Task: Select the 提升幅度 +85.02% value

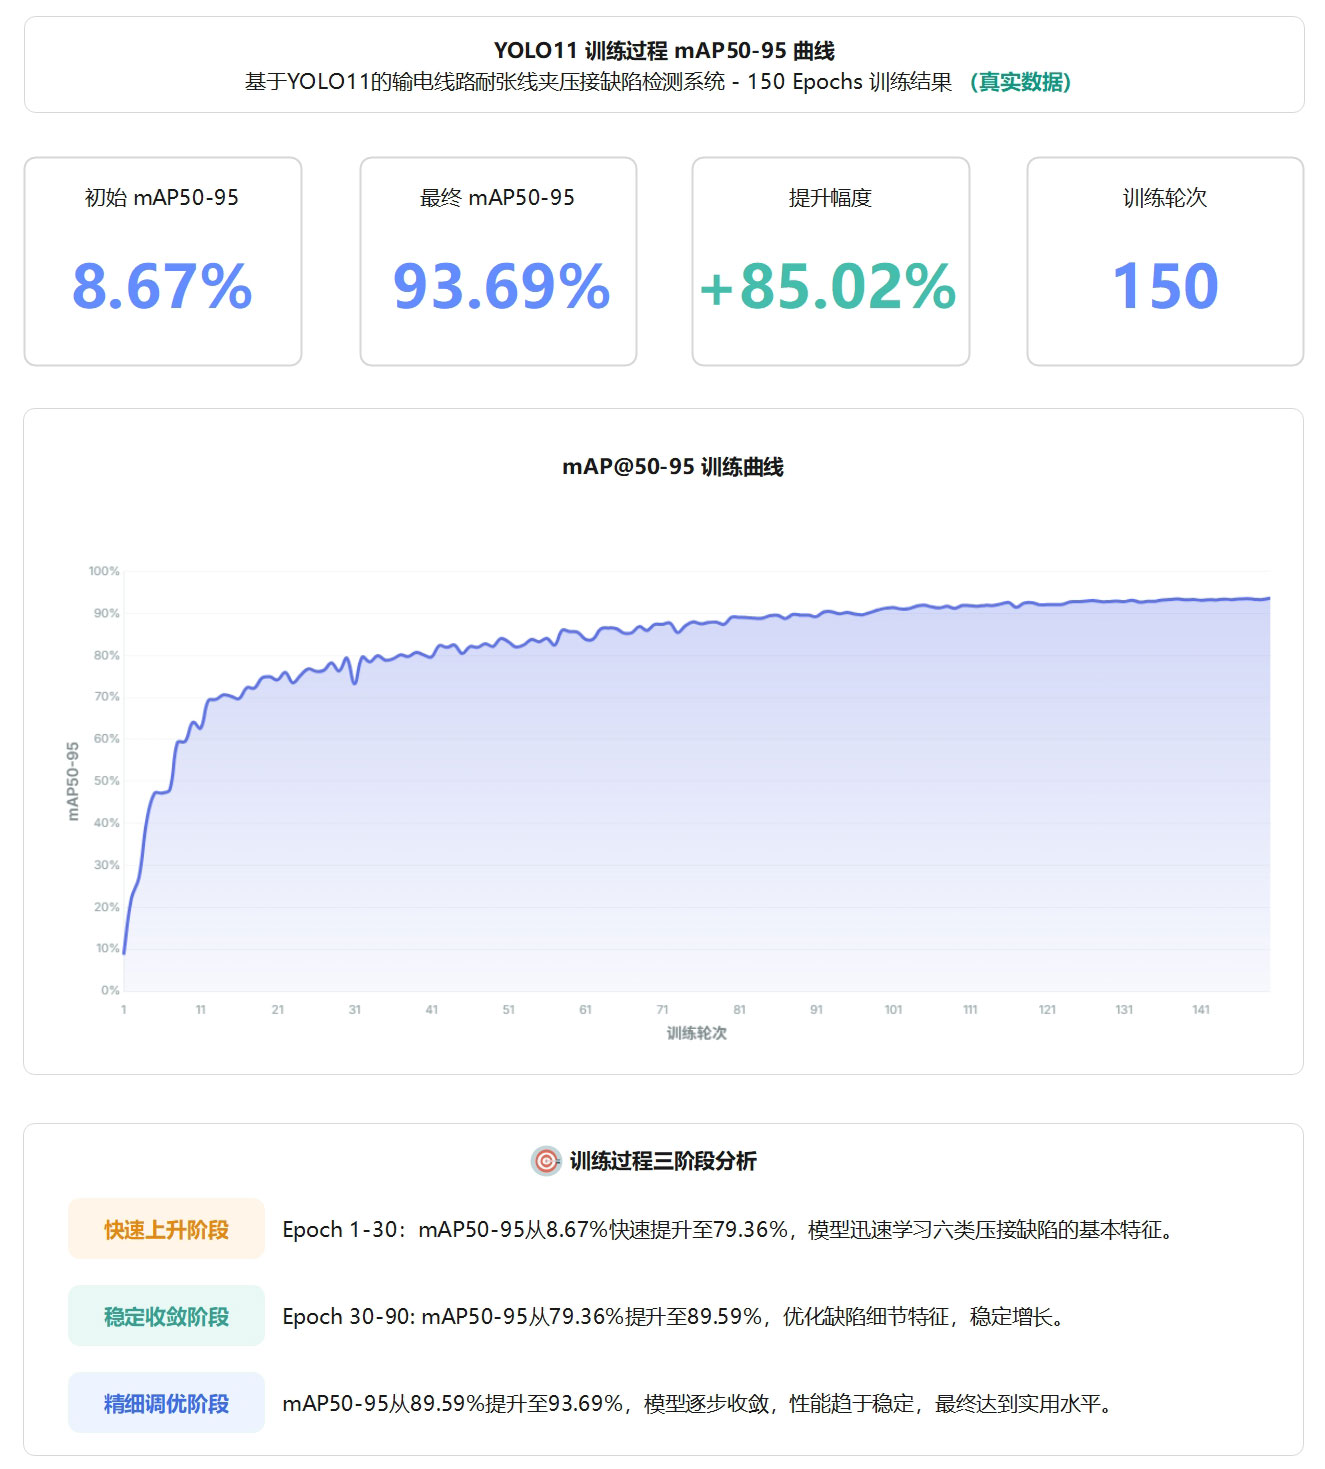Action: pos(829,286)
